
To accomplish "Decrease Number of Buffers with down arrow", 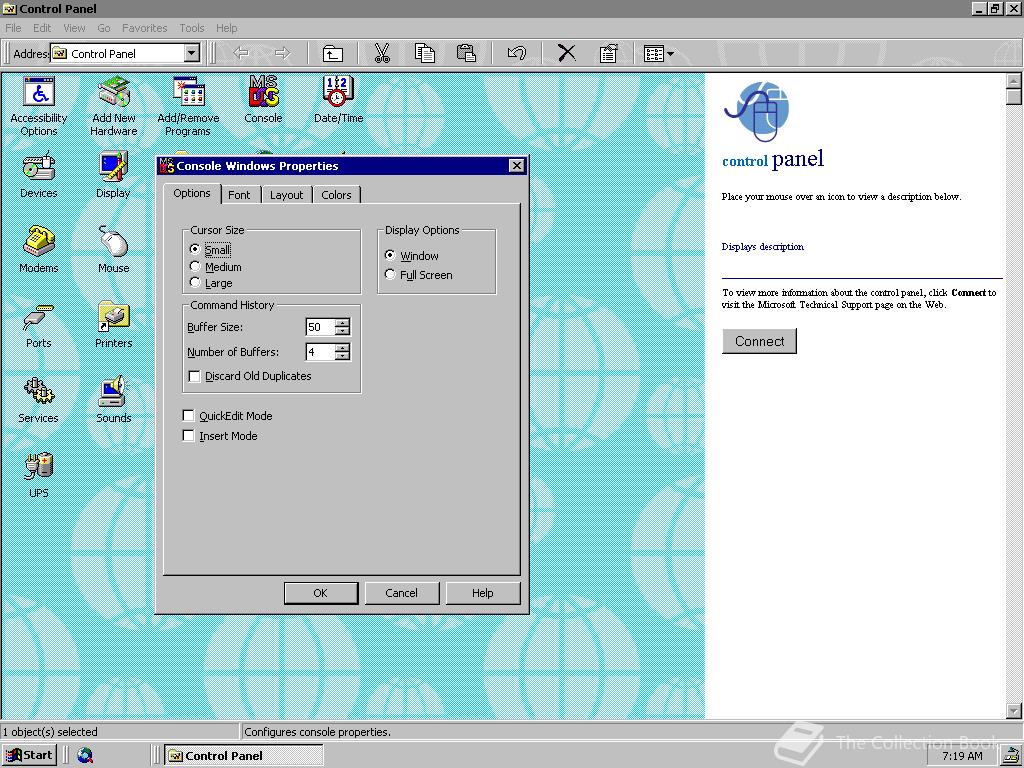I will [x=342, y=357].
